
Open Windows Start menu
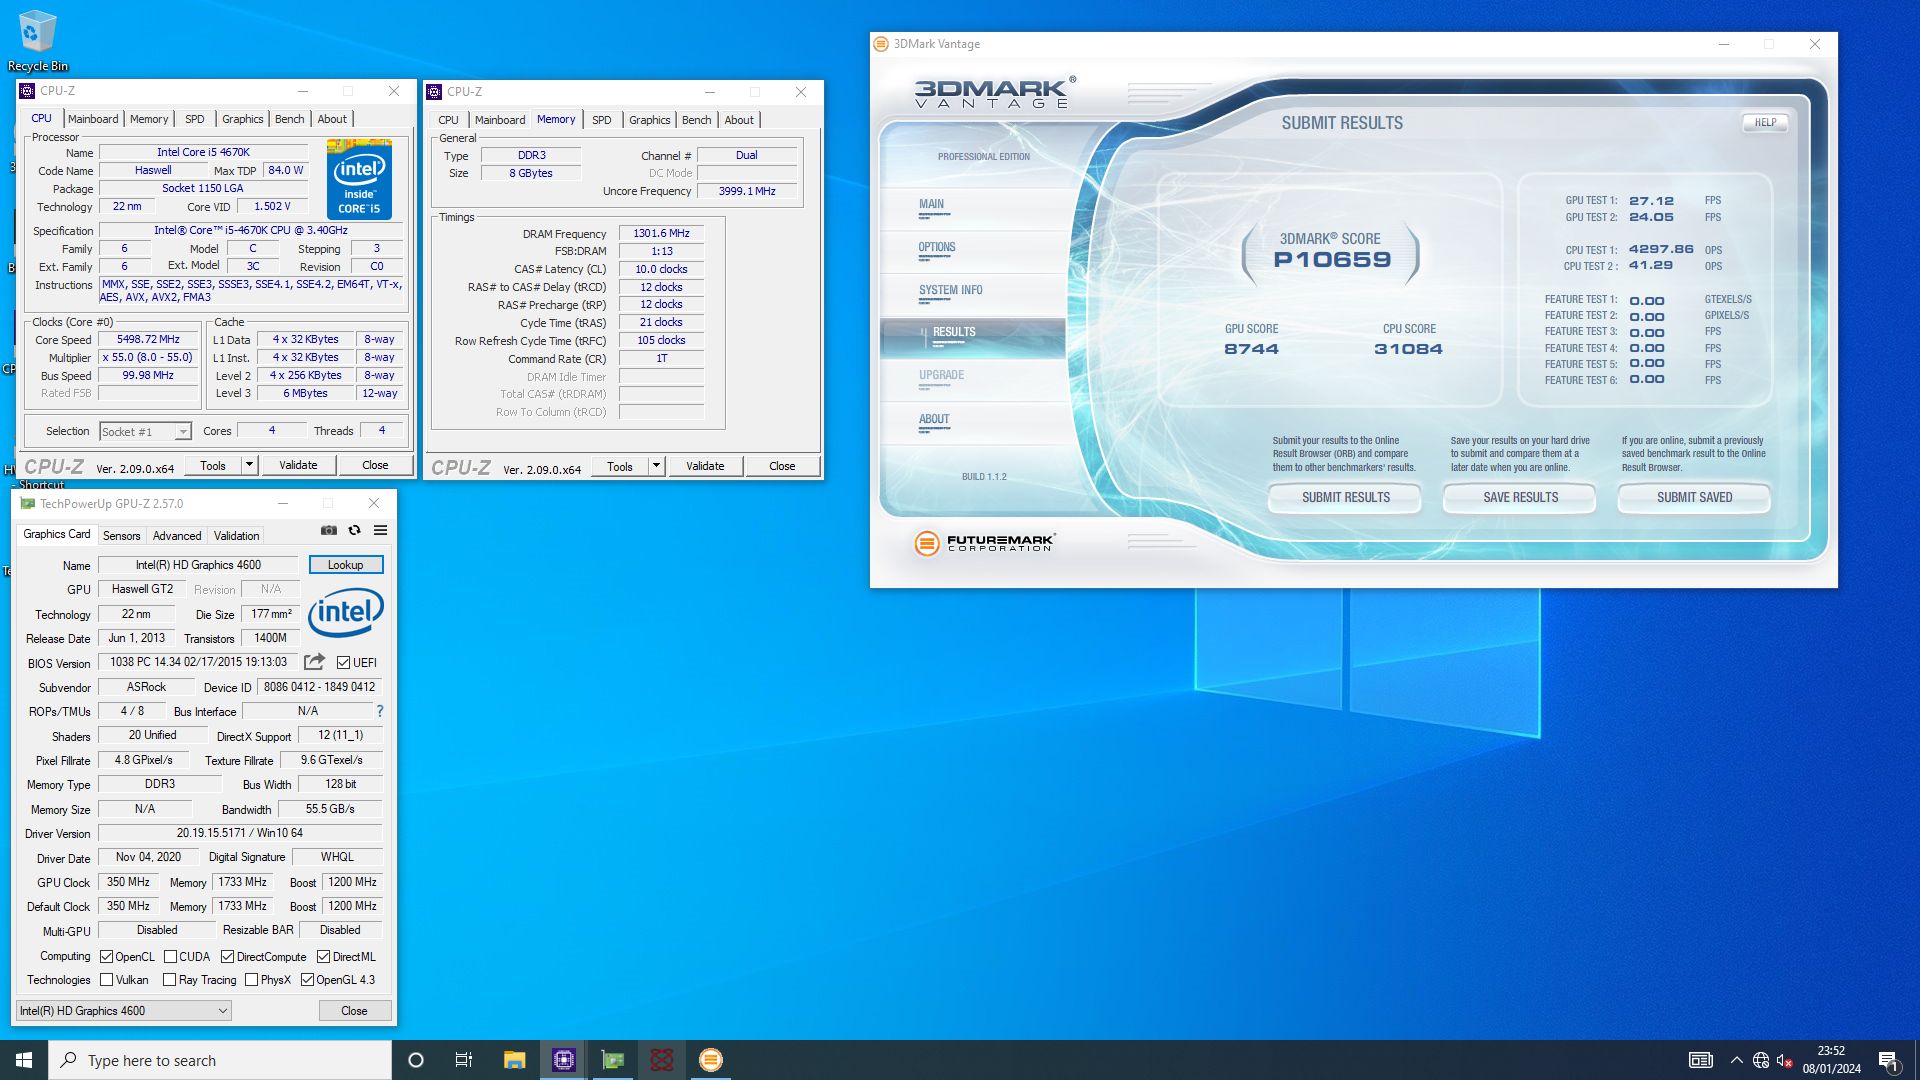click(24, 1060)
